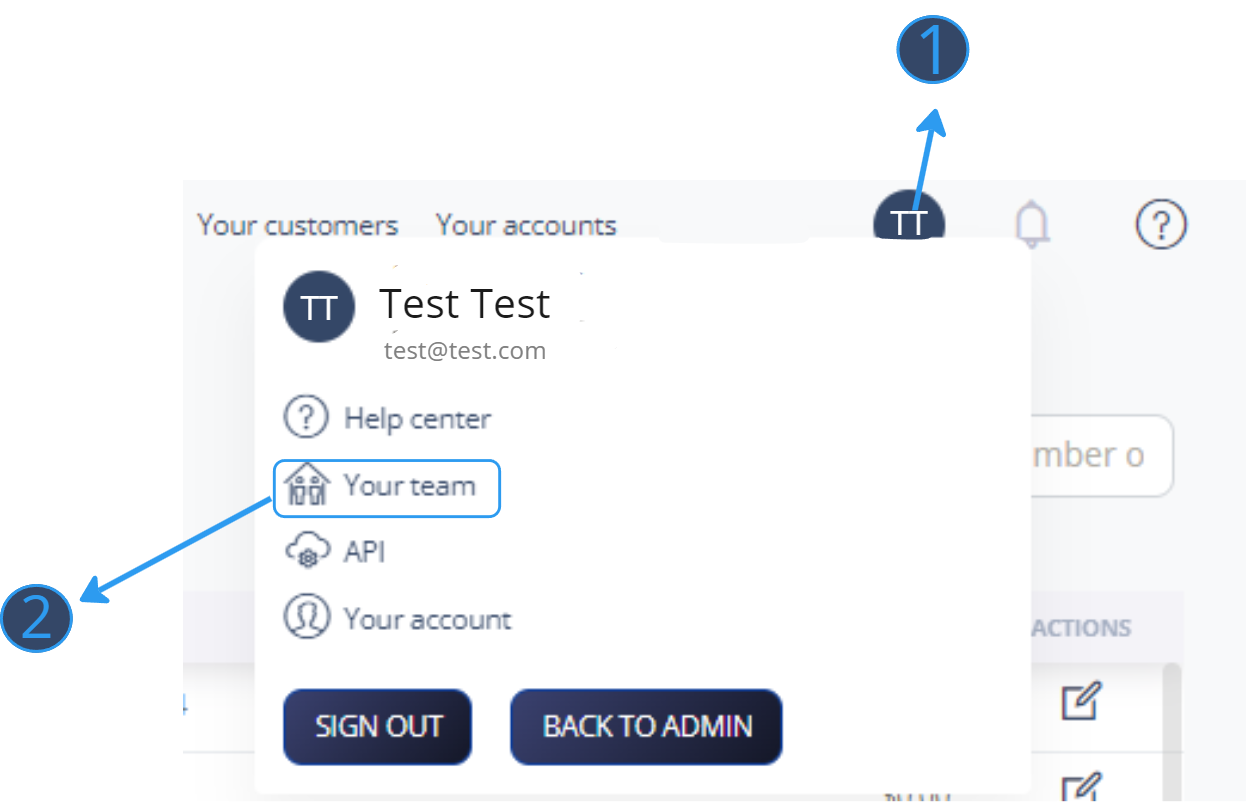
Task: Click the TT avatar in top bar
Action: [909, 216]
